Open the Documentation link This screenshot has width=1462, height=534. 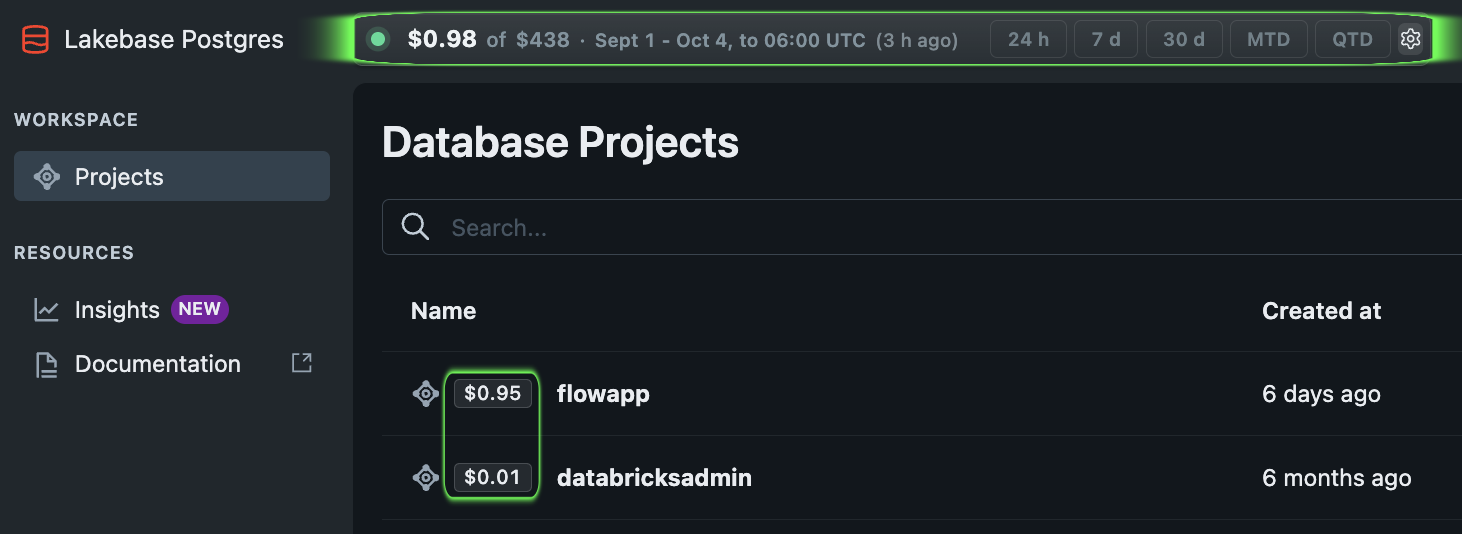(x=158, y=364)
